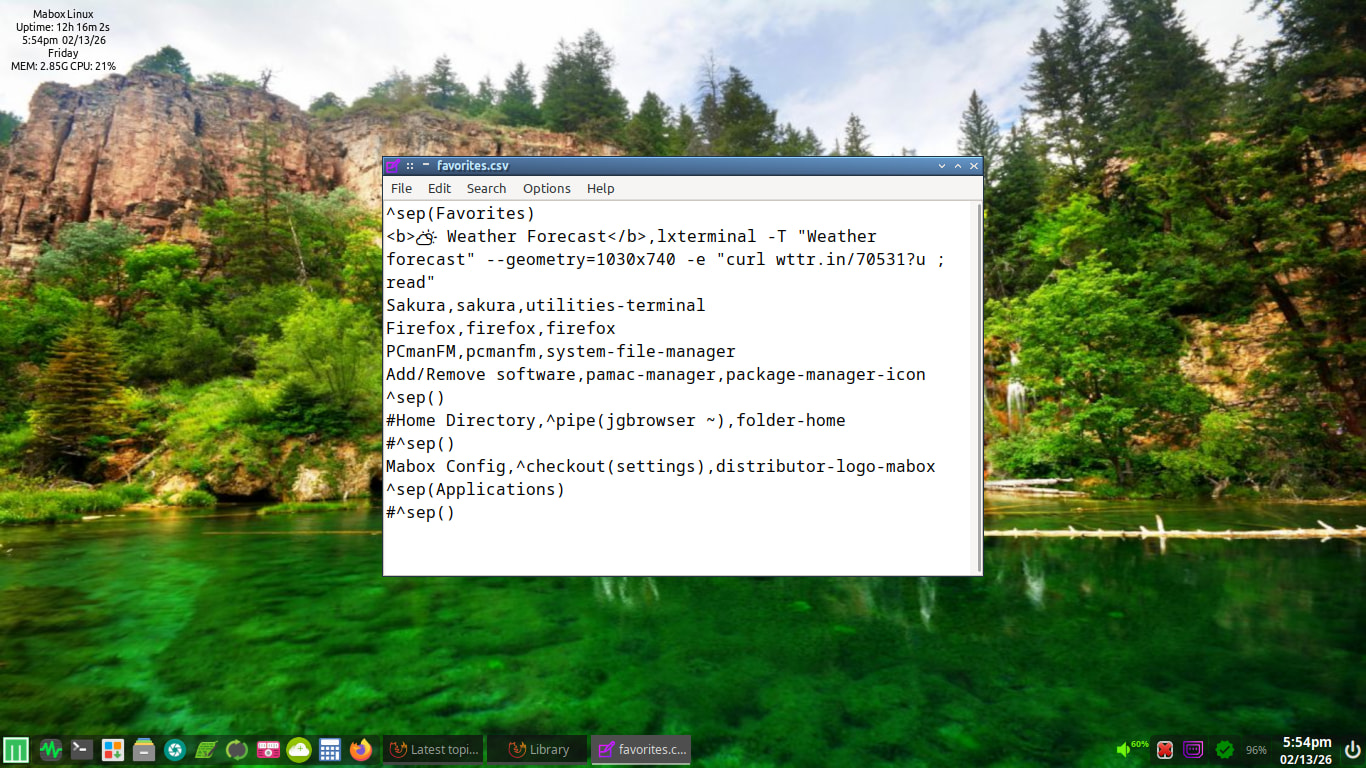Click the green circular refresh arrows icon
The image size is (1366, 768).
237,749
